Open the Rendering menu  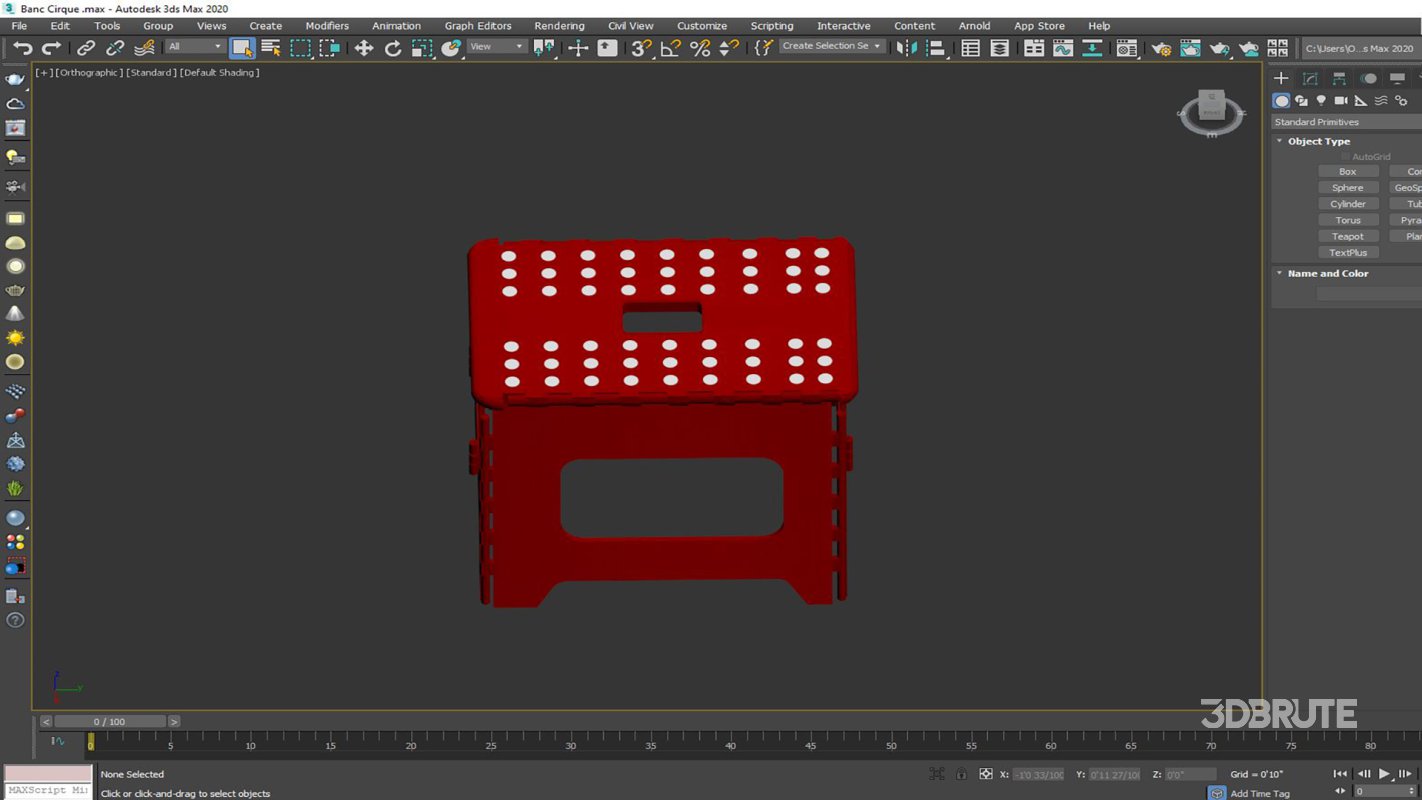click(559, 26)
